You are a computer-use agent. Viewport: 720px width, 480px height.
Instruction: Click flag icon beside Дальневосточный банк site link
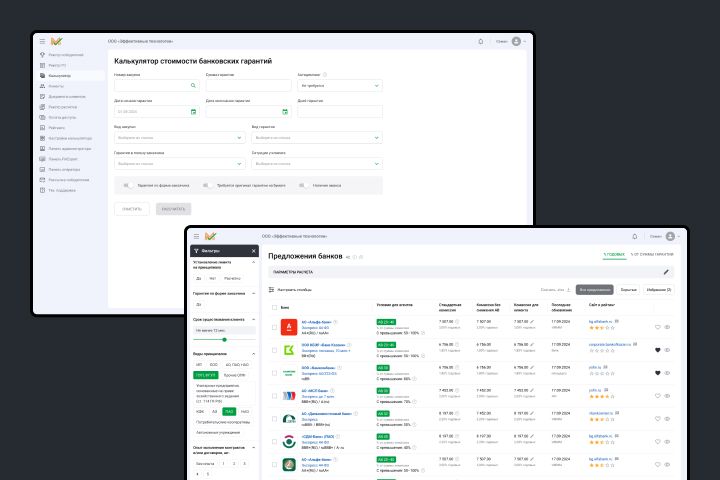point(617,413)
